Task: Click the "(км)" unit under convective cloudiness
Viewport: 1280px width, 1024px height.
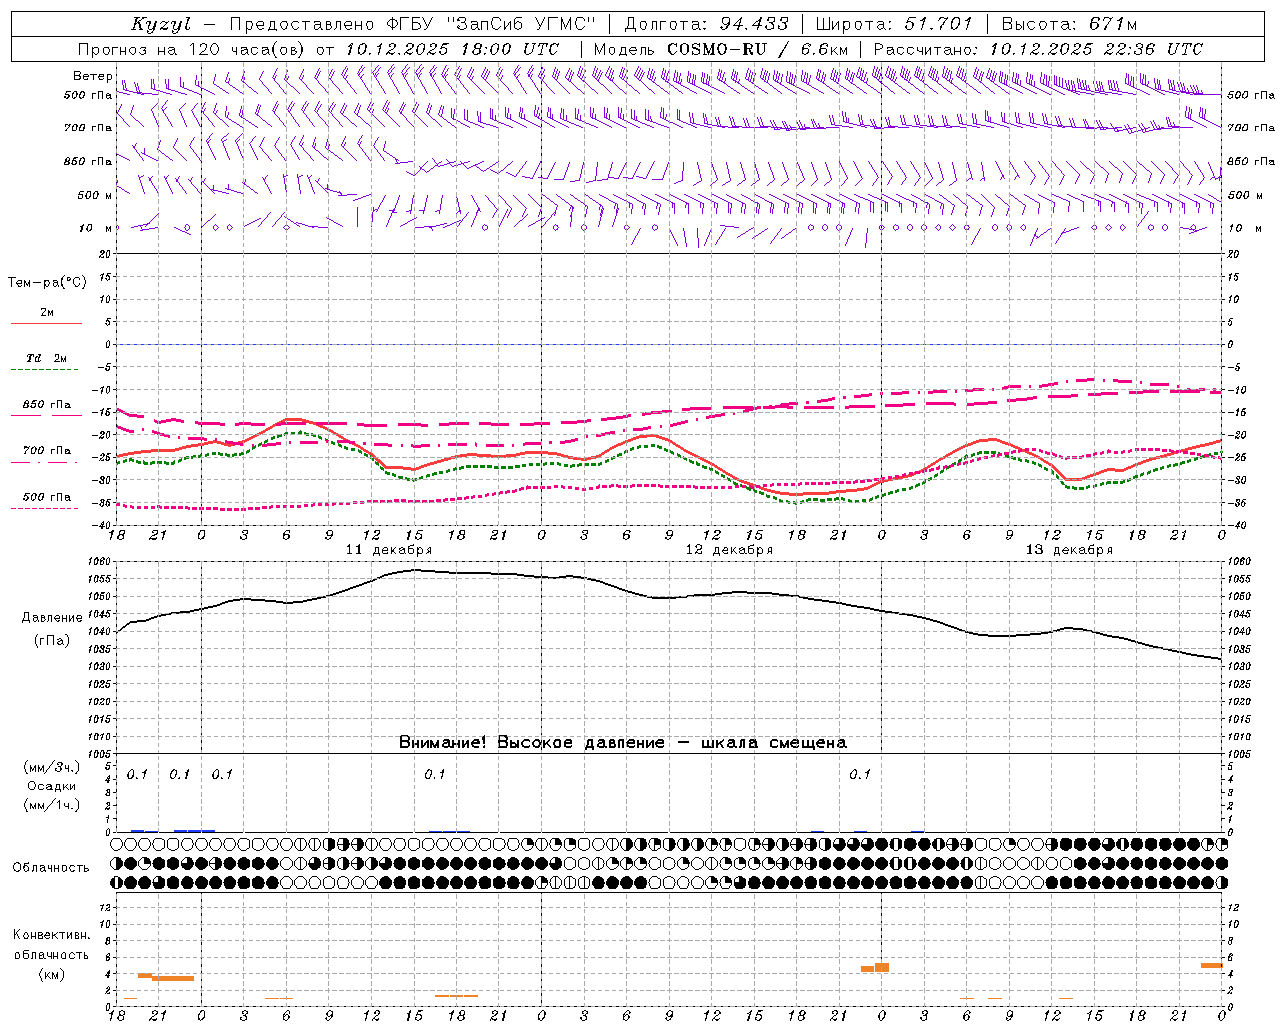Action: pyautogui.click(x=52, y=974)
